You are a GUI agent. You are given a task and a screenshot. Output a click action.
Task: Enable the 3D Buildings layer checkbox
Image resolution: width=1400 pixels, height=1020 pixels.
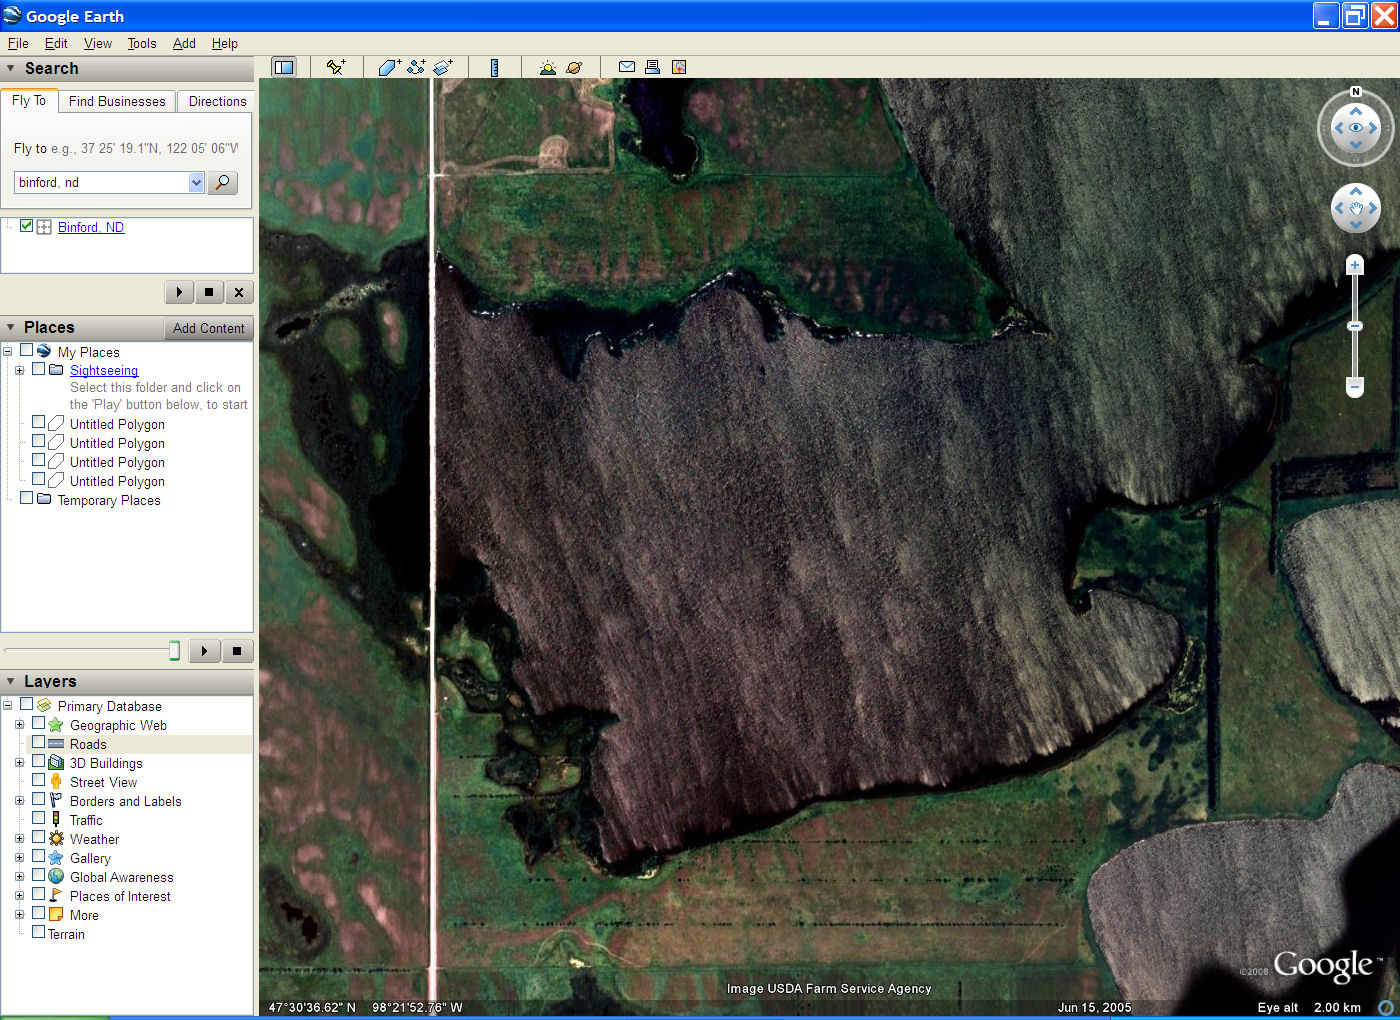pyautogui.click(x=38, y=762)
